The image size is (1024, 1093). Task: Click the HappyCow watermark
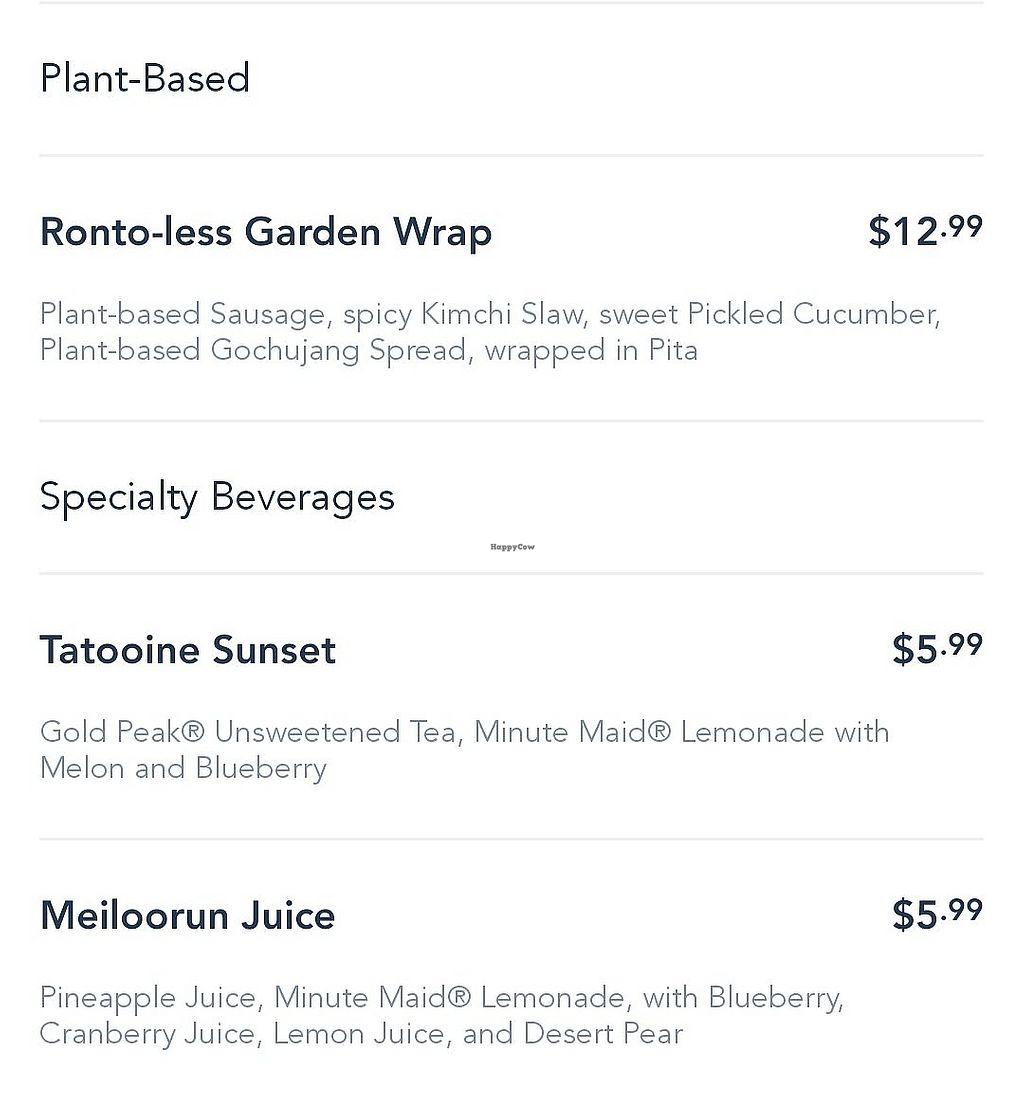click(x=512, y=547)
